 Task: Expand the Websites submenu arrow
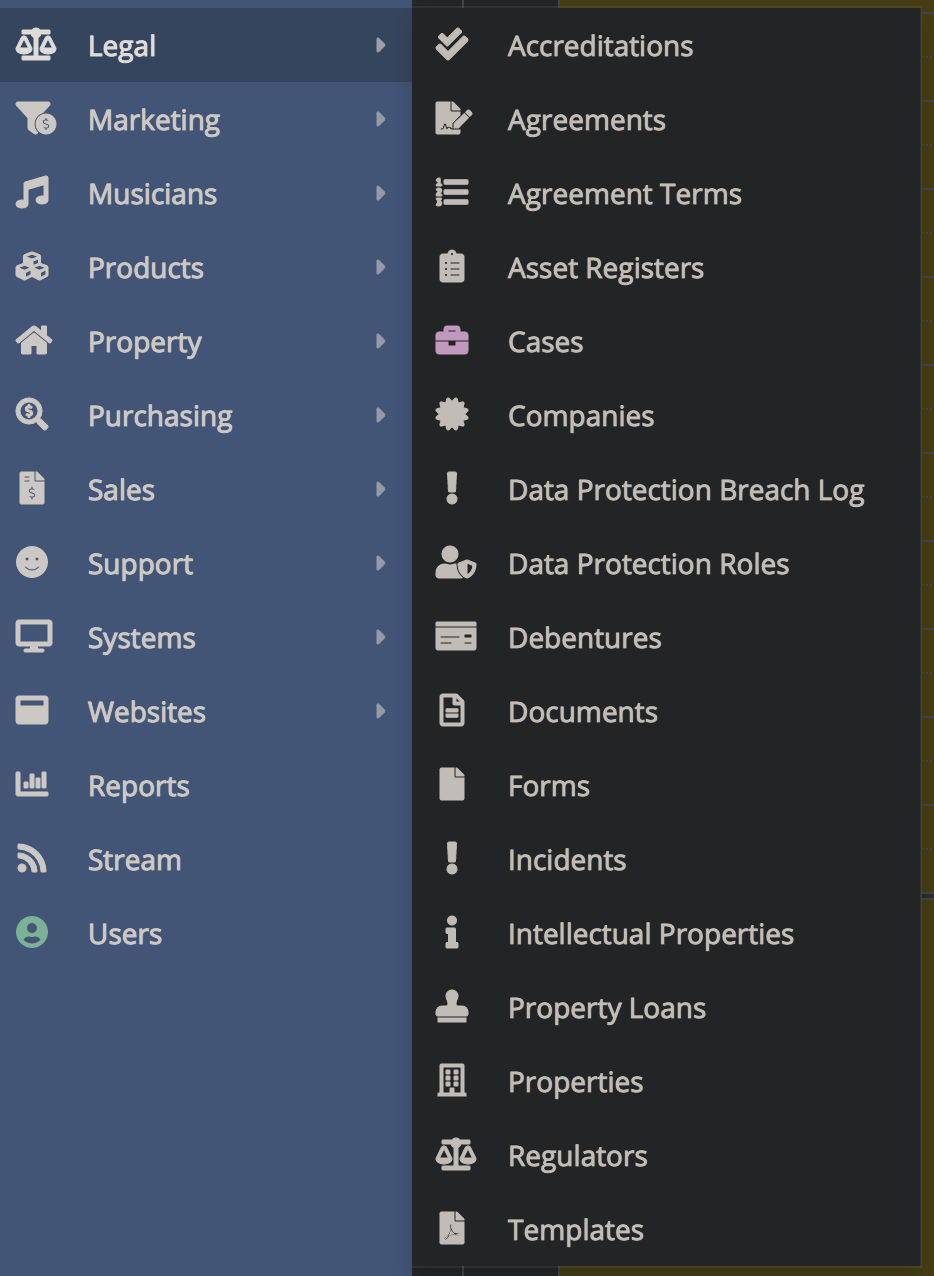380,712
